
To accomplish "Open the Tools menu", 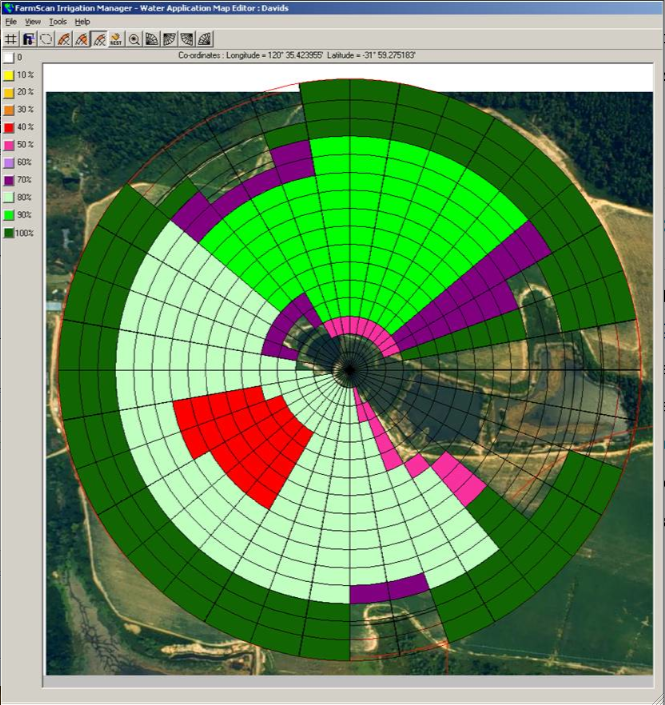I will 58,21.
